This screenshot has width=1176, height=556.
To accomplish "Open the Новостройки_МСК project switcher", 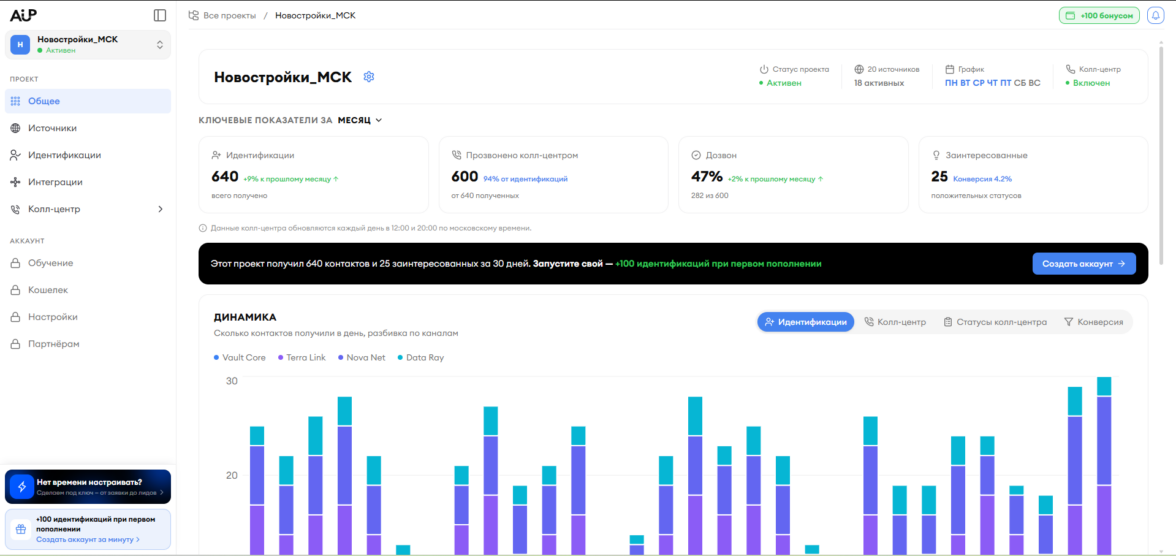I will pos(88,44).
